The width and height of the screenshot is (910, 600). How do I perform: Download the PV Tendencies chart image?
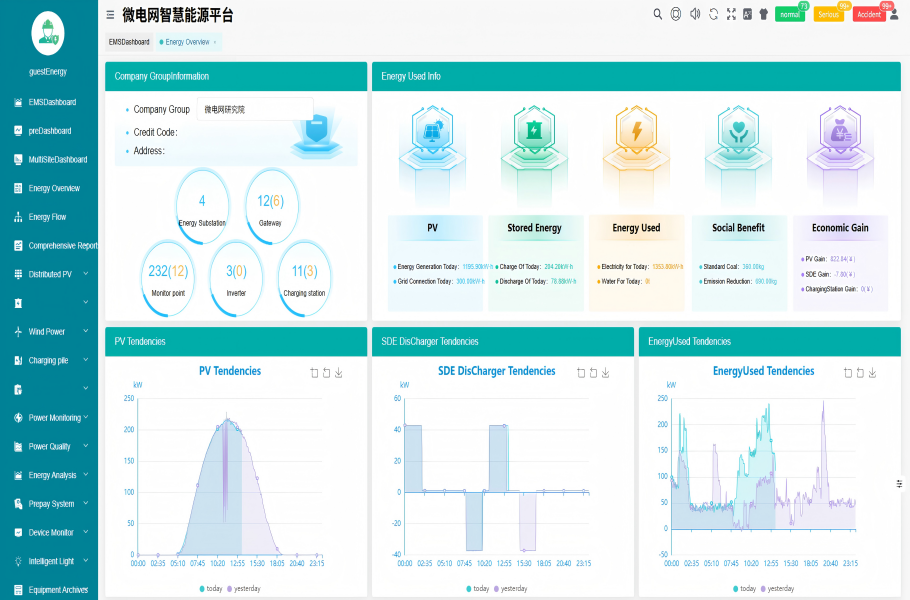pyautogui.click(x=339, y=373)
